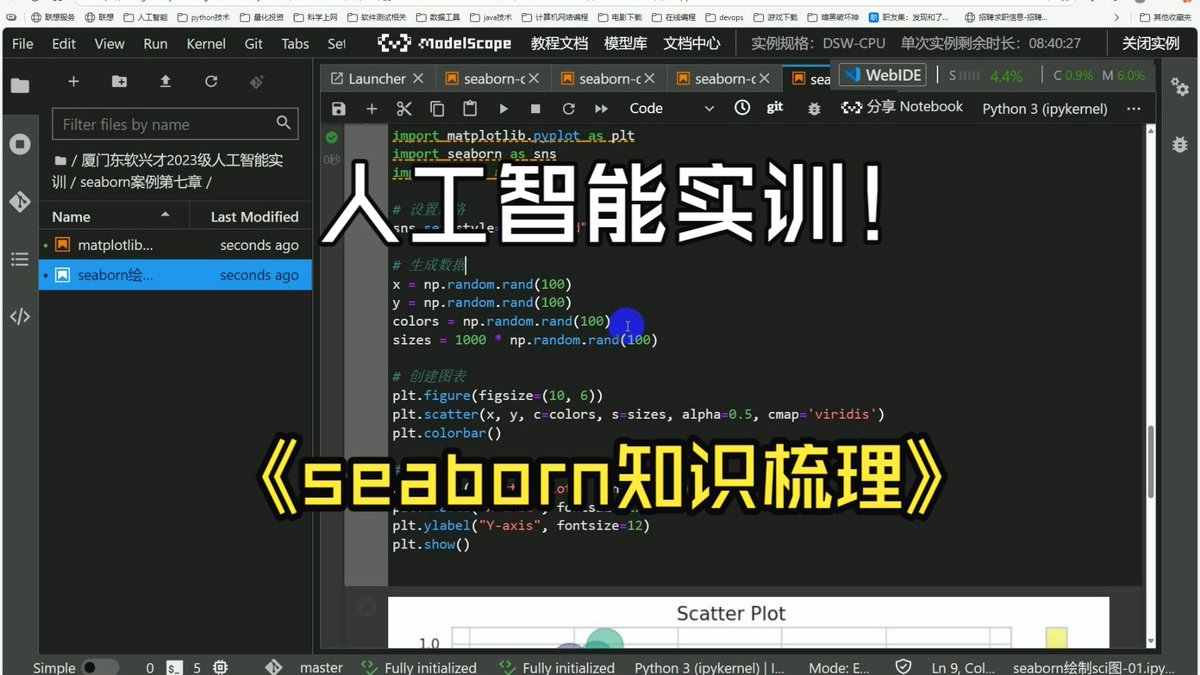The width and height of the screenshot is (1200, 675).
Task: Open the Kernel menu
Action: pos(206,44)
